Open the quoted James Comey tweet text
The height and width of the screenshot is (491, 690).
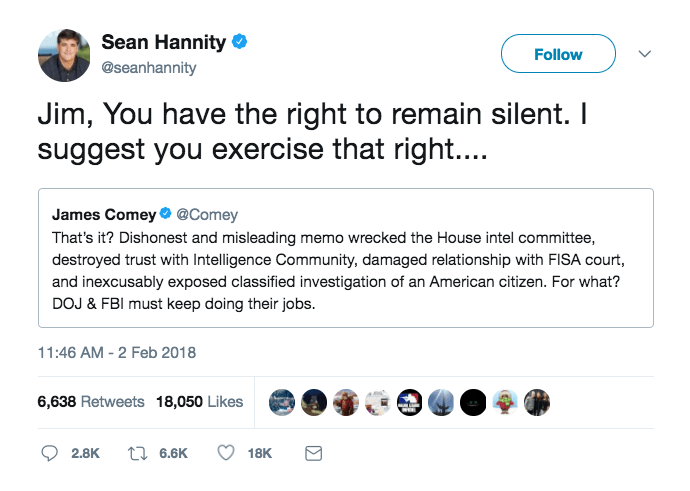338,271
